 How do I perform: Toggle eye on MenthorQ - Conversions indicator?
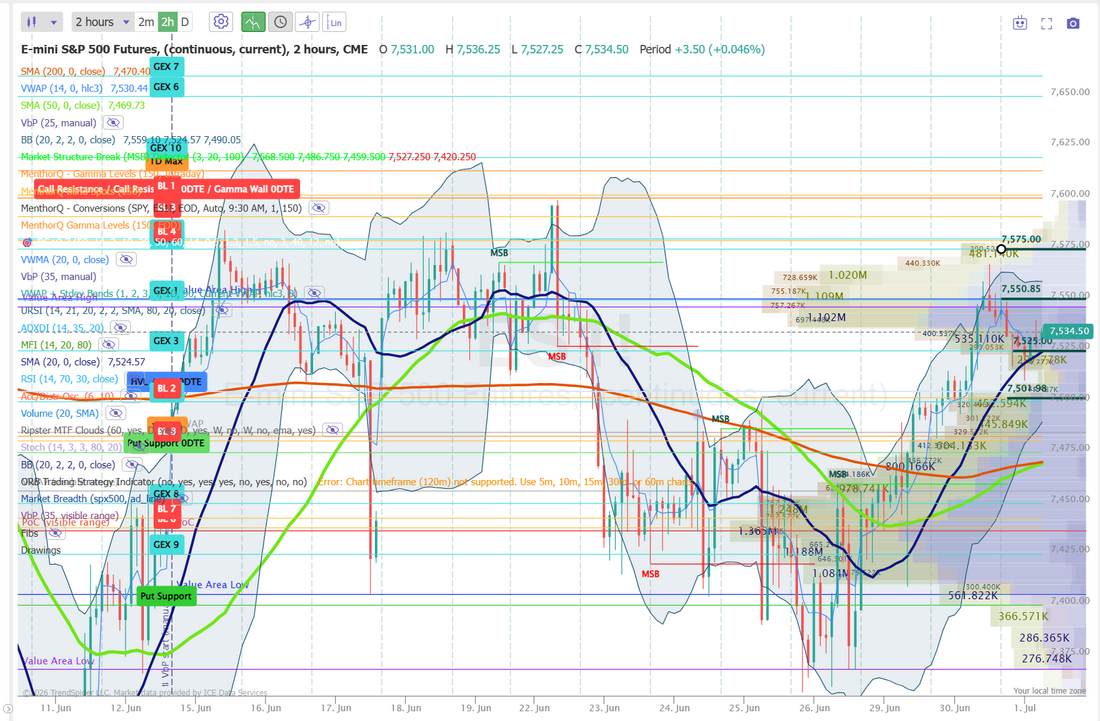pos(318,208)
